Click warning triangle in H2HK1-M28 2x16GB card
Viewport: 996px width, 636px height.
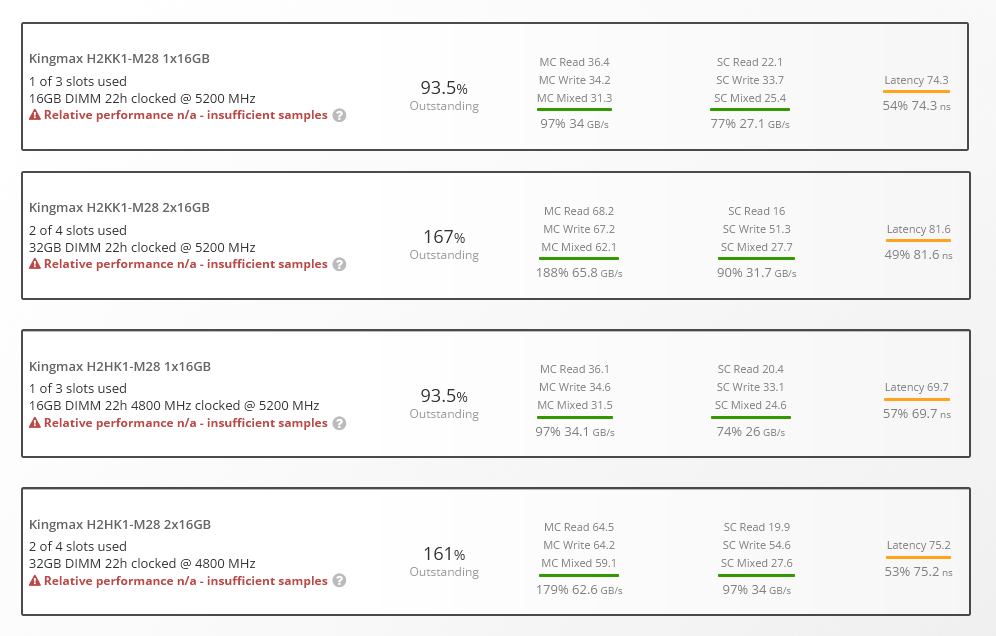35,581
